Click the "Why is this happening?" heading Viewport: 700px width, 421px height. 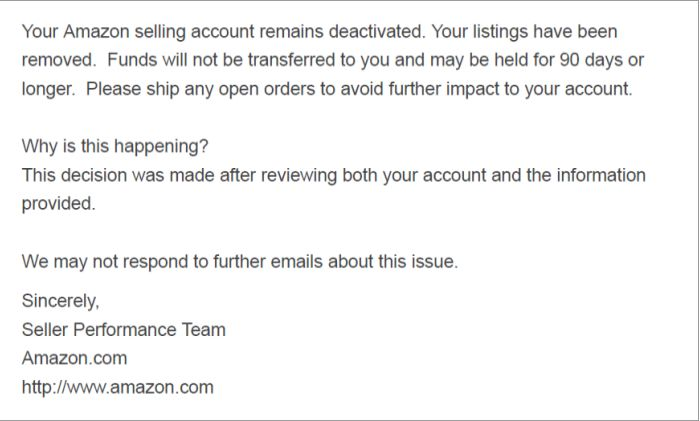click(115, 146)
